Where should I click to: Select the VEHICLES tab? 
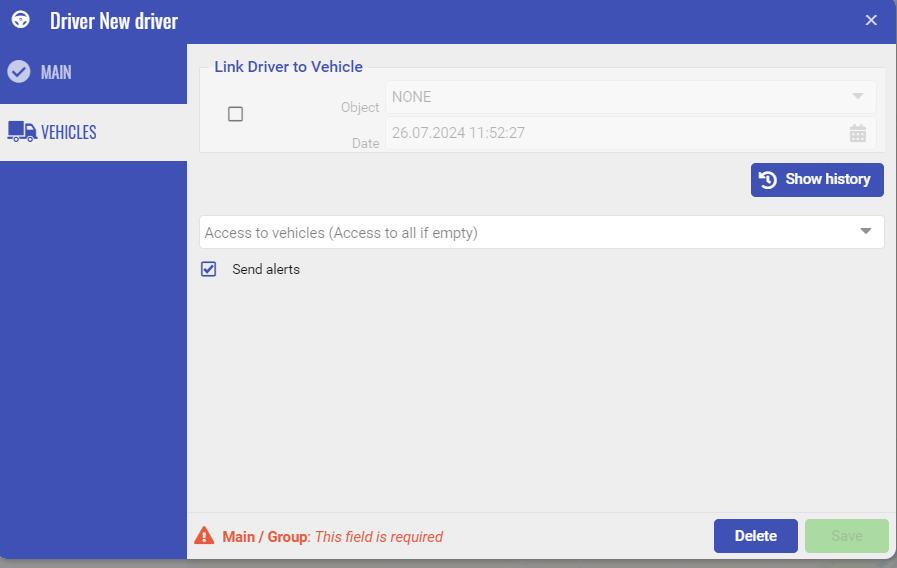click(68, 132)
